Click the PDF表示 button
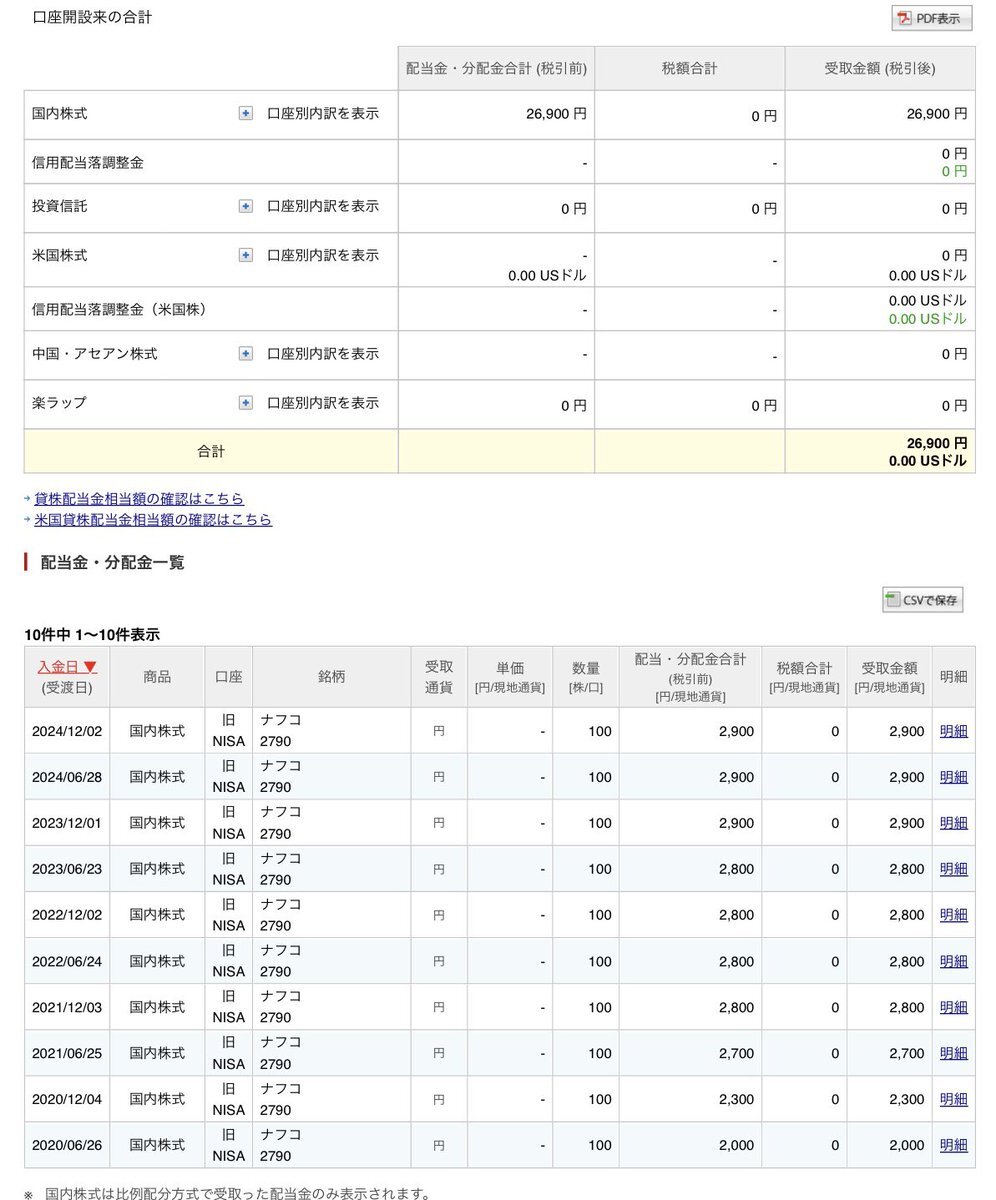The height and width of the screenshot is (1200, 996). 931,19
